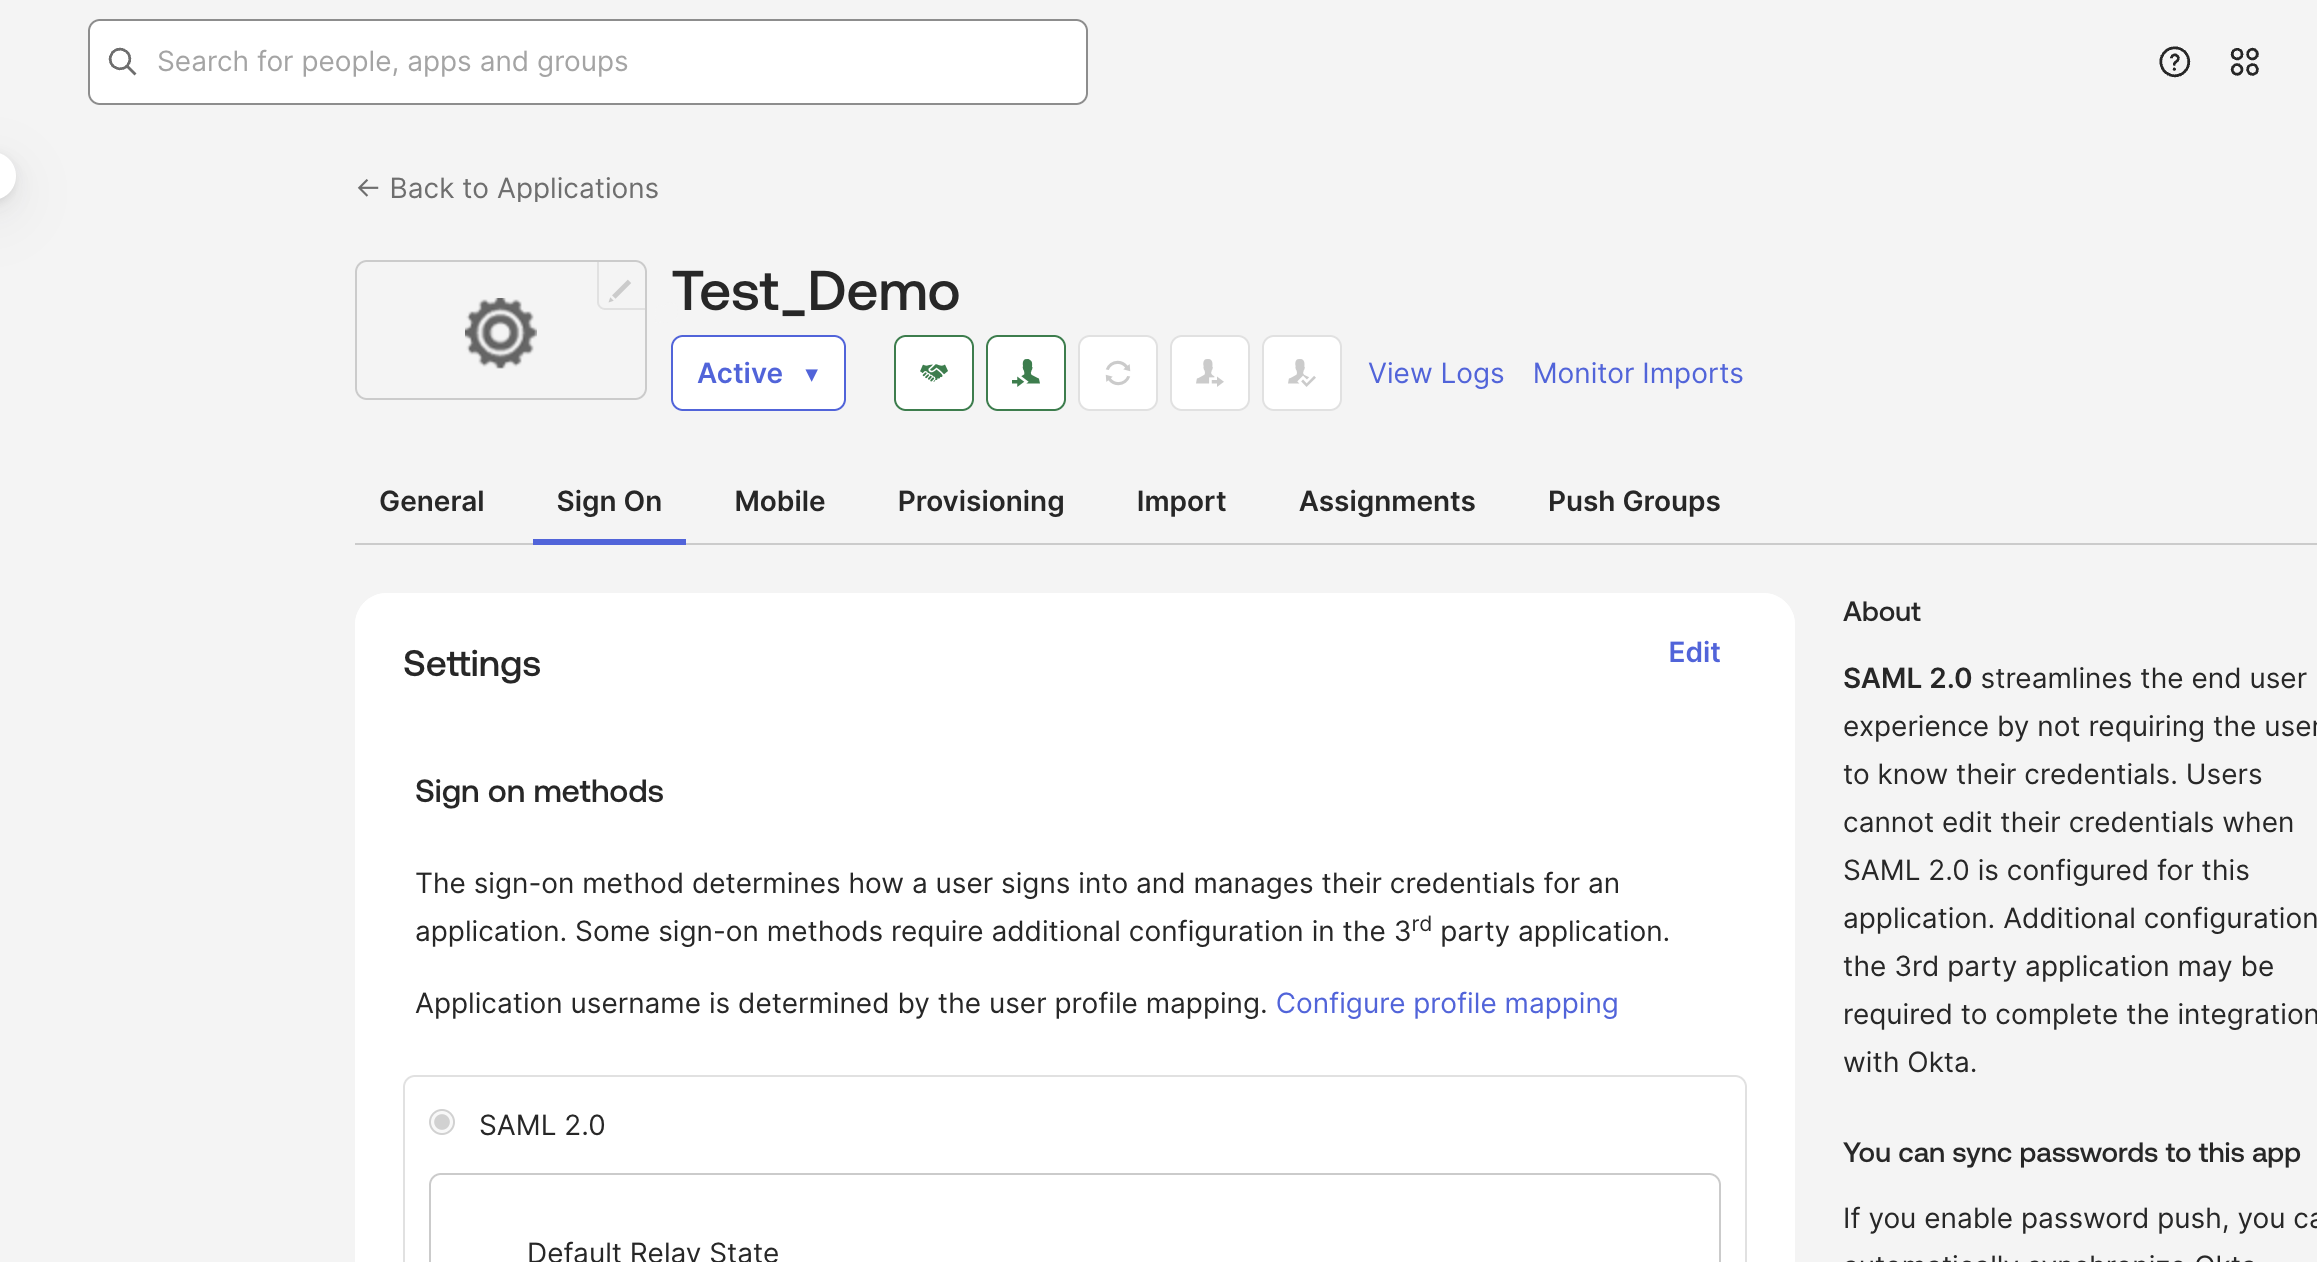Select the SAML 2.0 radio button
This screenshot has height=1262, width=2317.
pos(442,1122)
